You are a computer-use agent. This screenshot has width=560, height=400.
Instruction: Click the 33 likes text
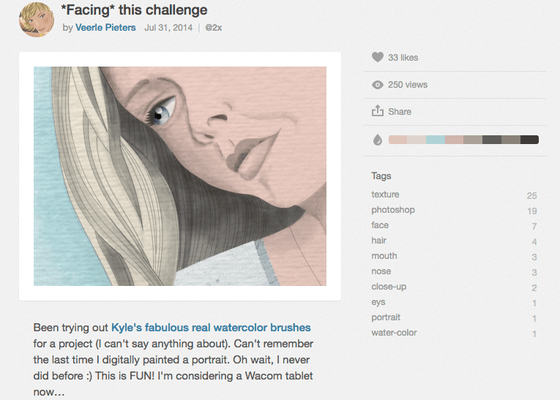(x=403, y=58)
